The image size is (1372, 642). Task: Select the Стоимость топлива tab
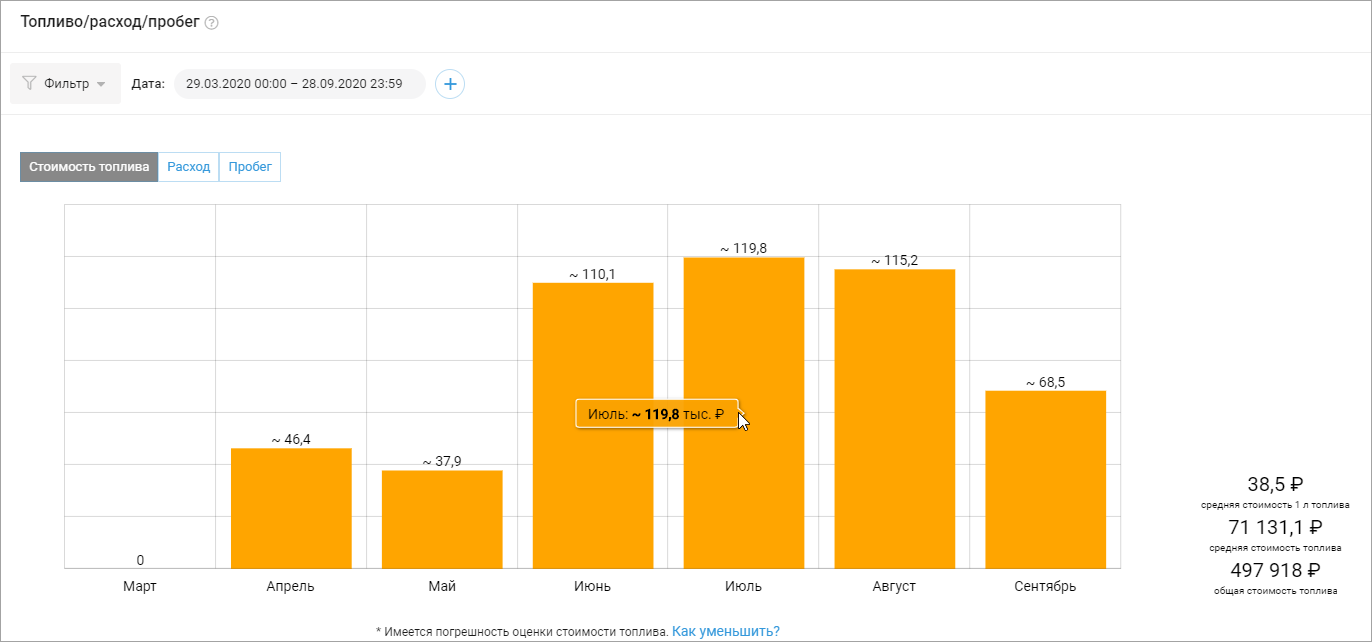89,167
